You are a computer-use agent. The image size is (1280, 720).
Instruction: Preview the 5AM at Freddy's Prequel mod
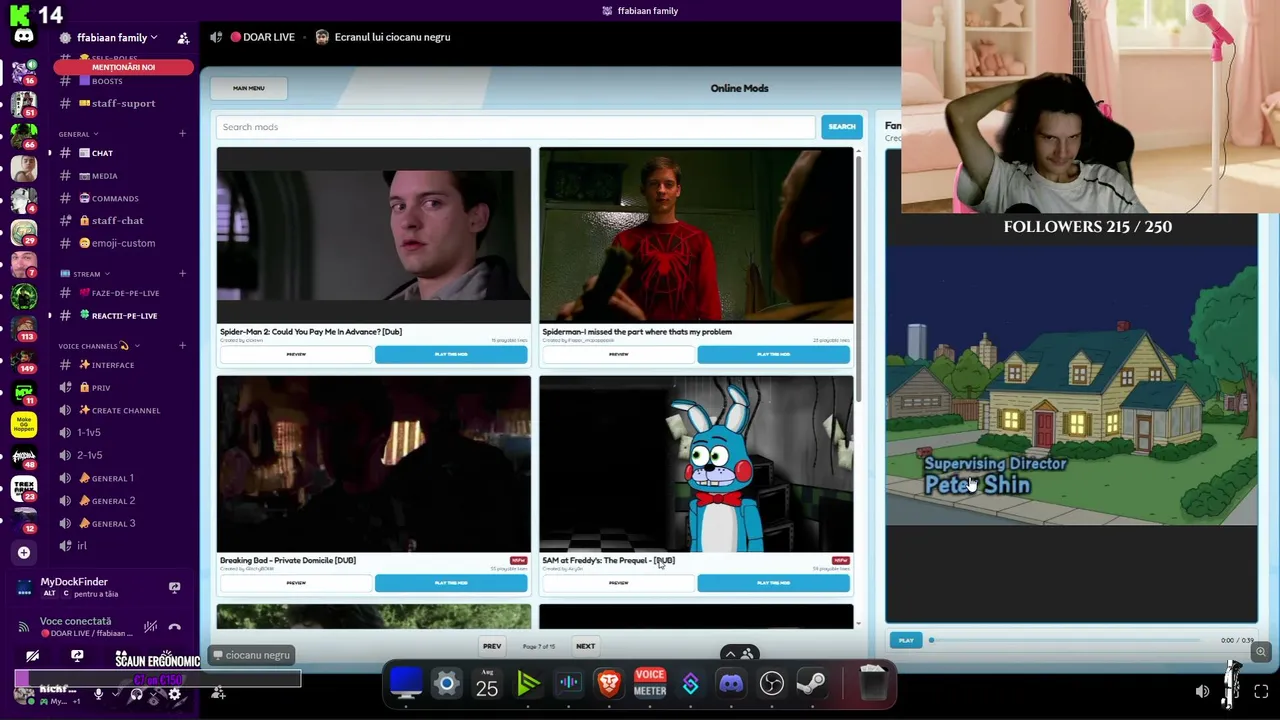618,583
